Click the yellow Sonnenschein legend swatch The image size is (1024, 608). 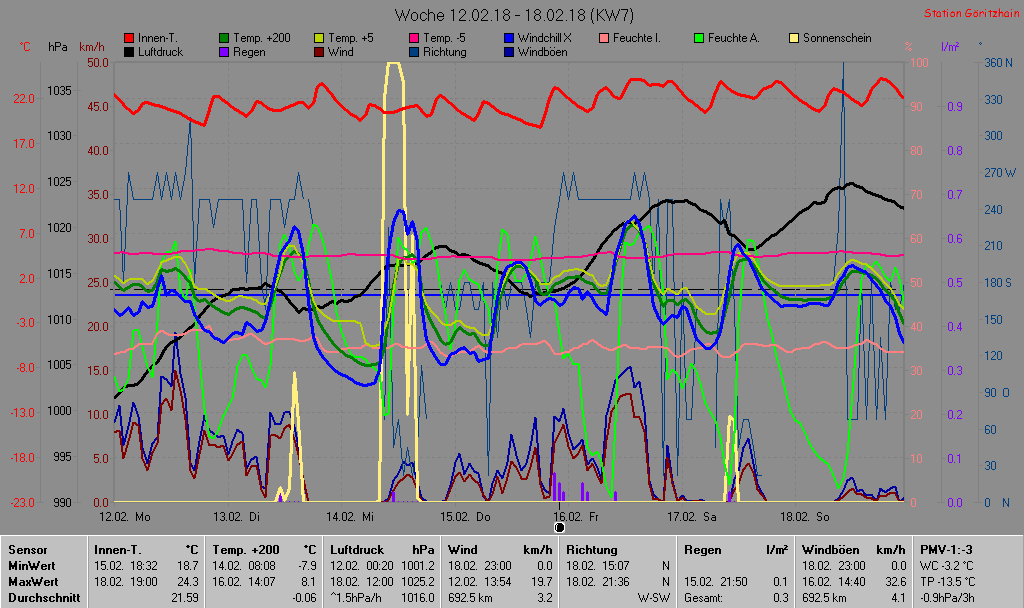794,38
